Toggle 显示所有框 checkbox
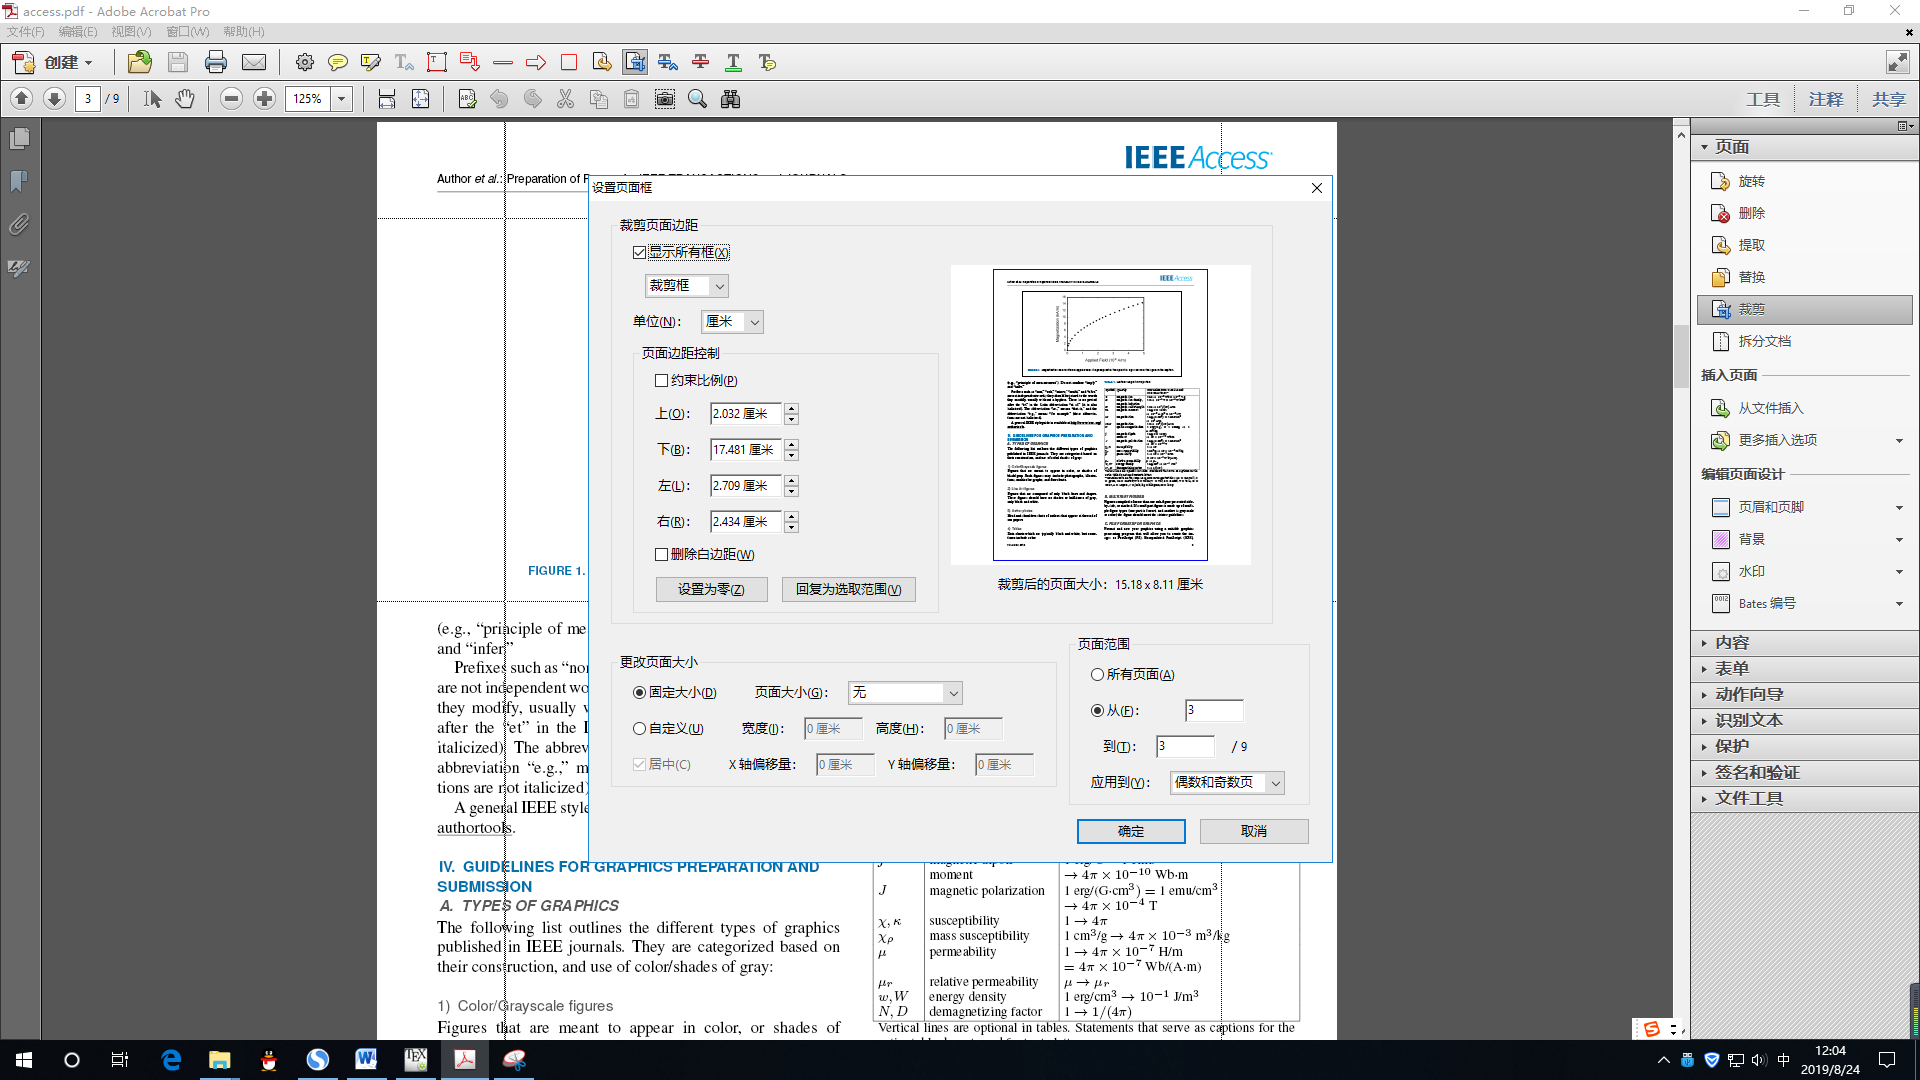Screen dimensions: 1920x1080 tap(640, 252)
